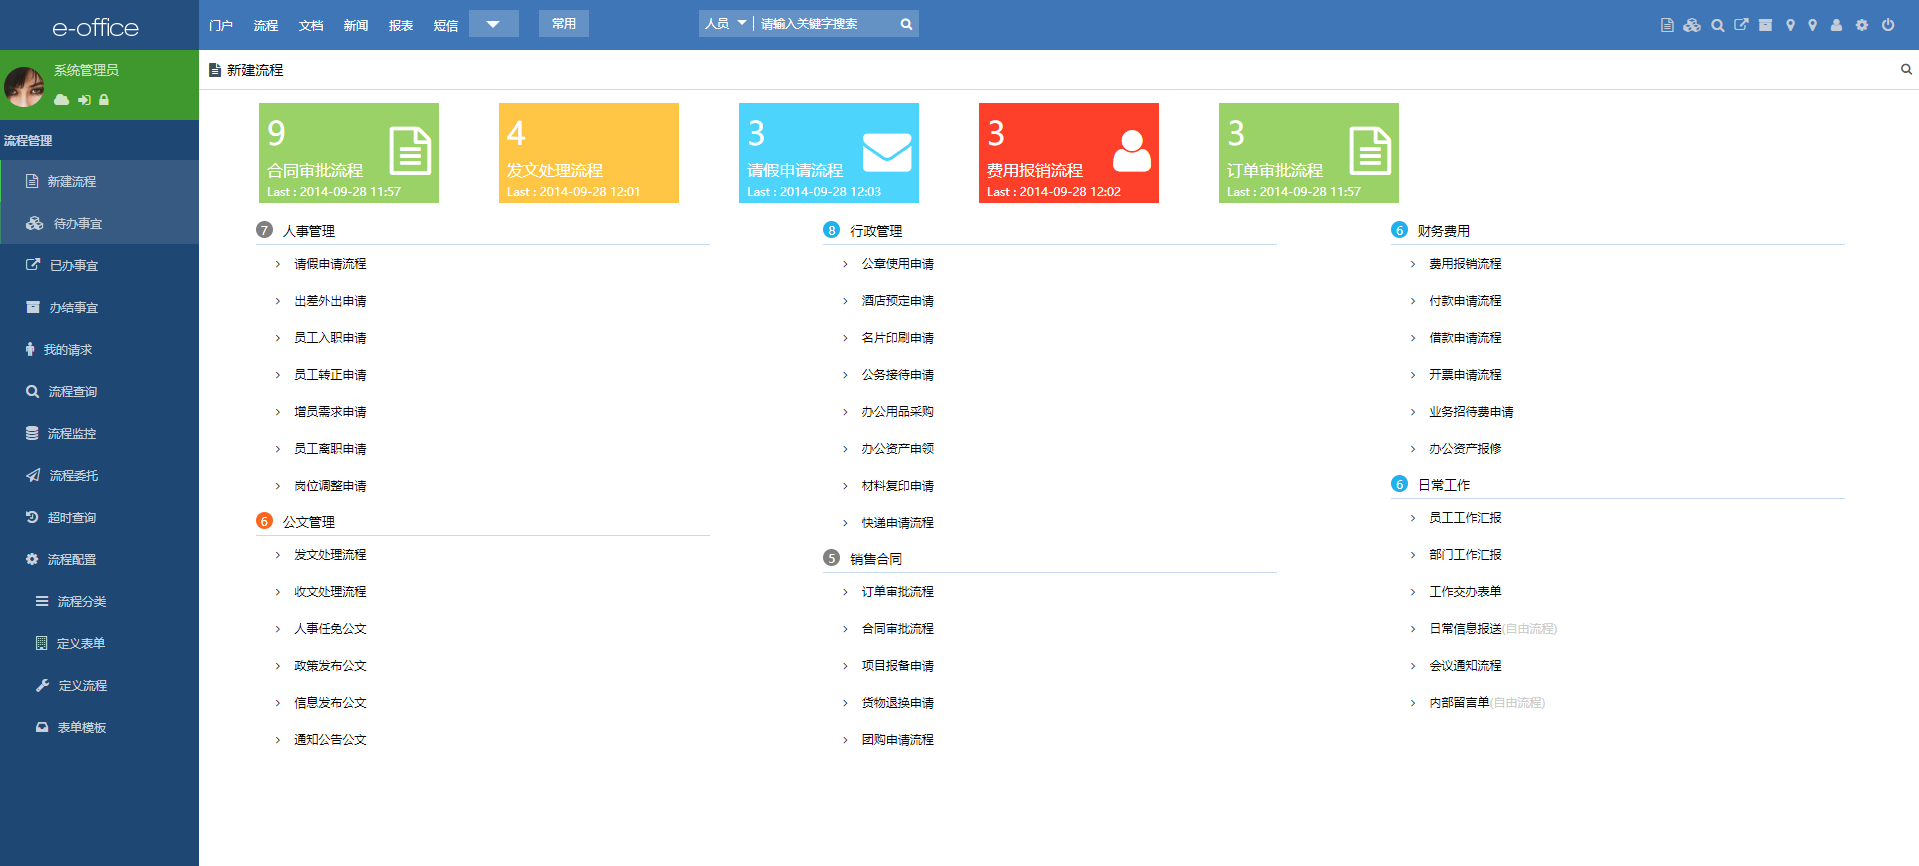Click the 表单模板 tray icon in sidebar

(x=42, y=727)
